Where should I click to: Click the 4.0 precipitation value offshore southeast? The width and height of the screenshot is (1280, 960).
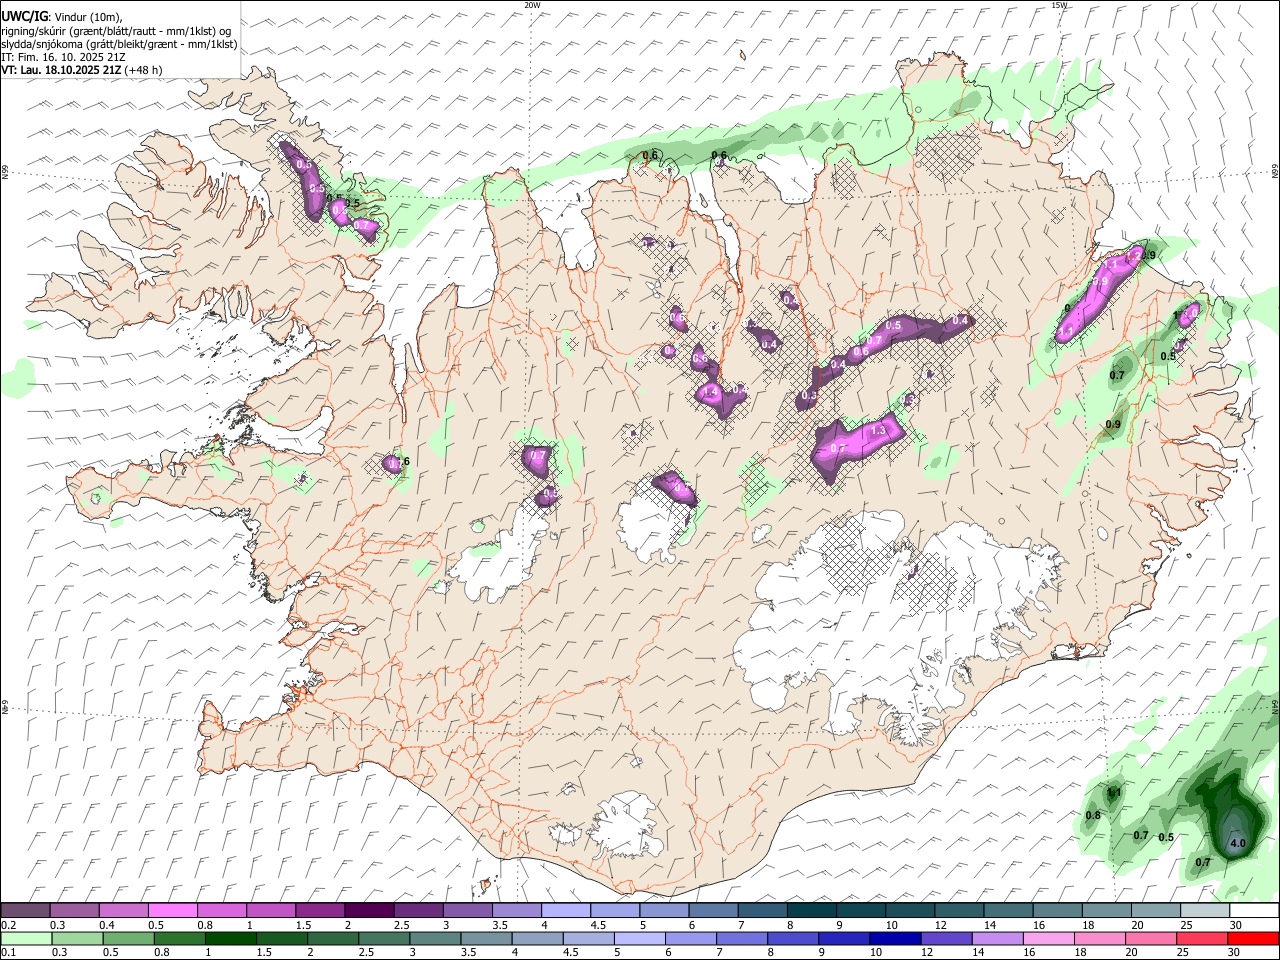[x=1237, y=843]
